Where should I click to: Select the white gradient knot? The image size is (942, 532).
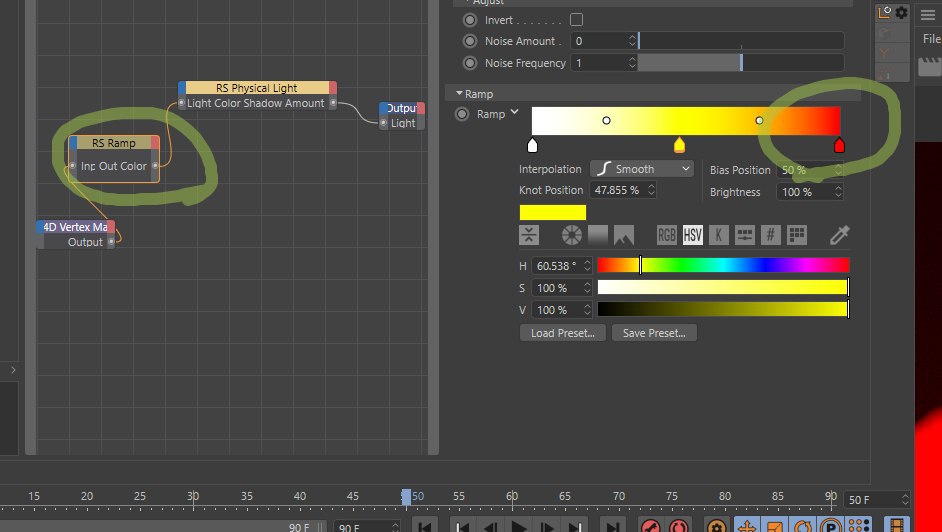(x=532, y=145)
